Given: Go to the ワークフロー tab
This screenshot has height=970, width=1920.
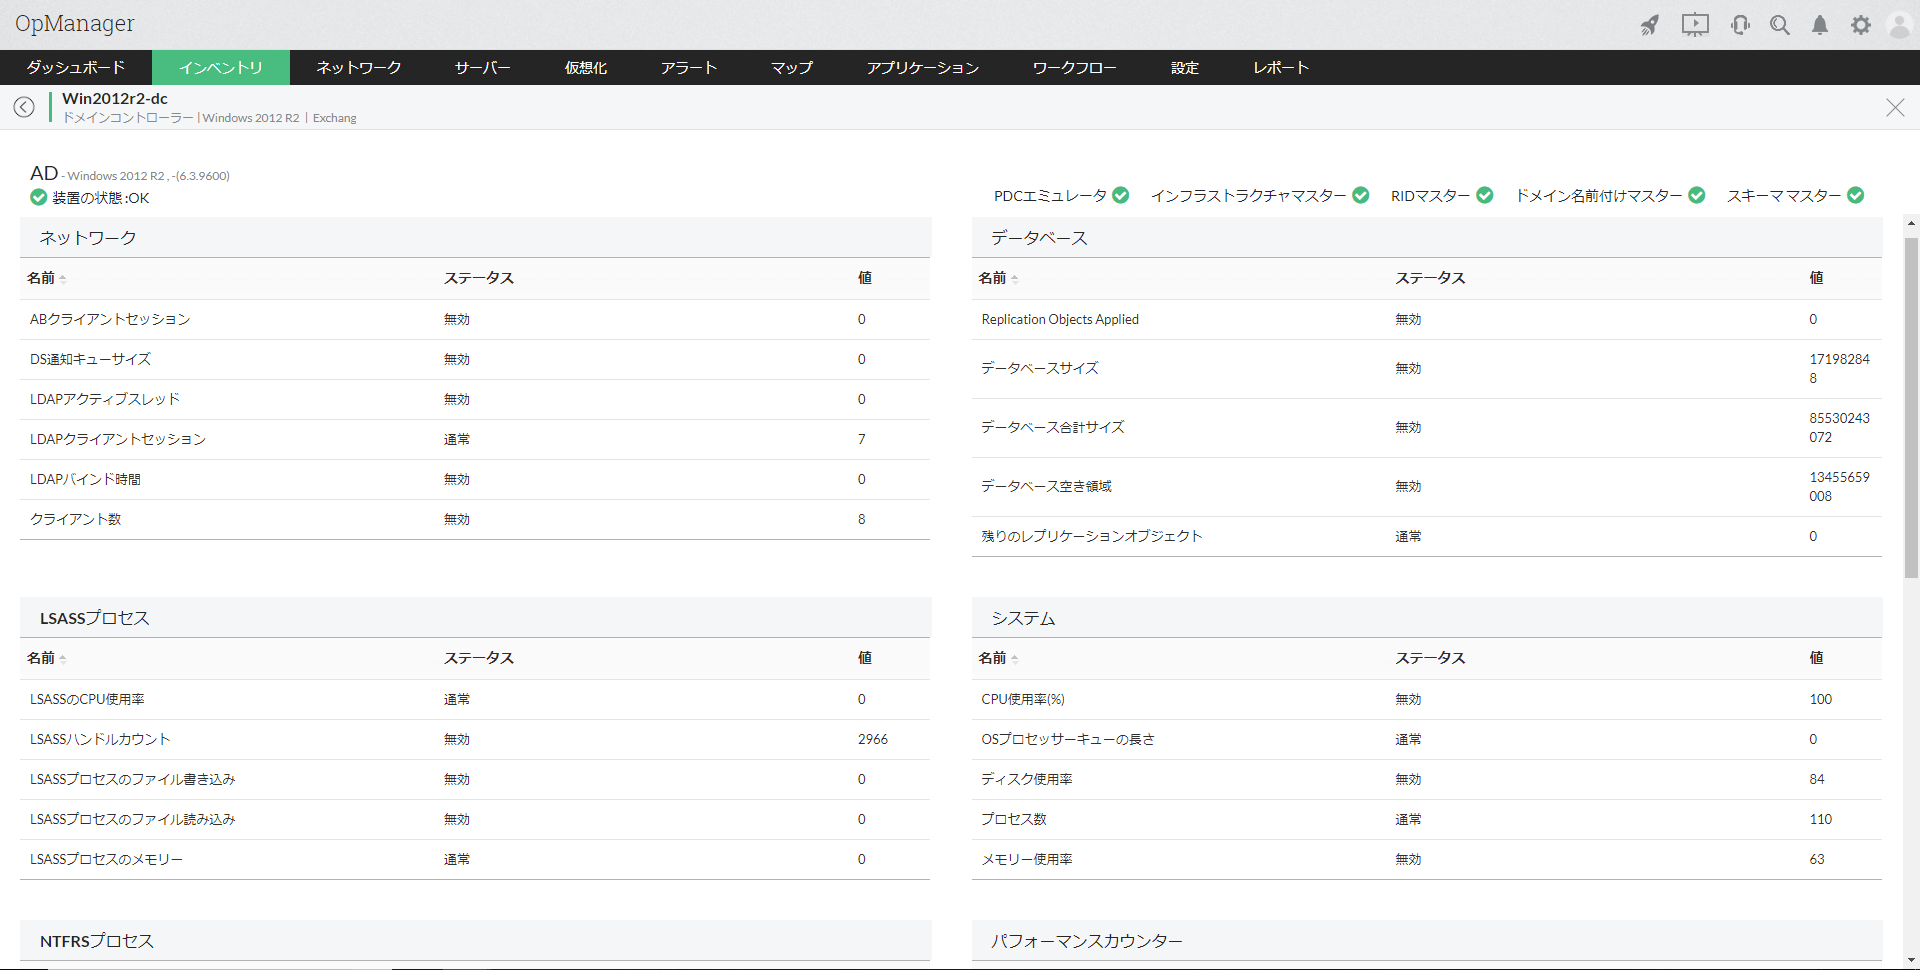Looking at the screenshot, I should pos(1075,67).
